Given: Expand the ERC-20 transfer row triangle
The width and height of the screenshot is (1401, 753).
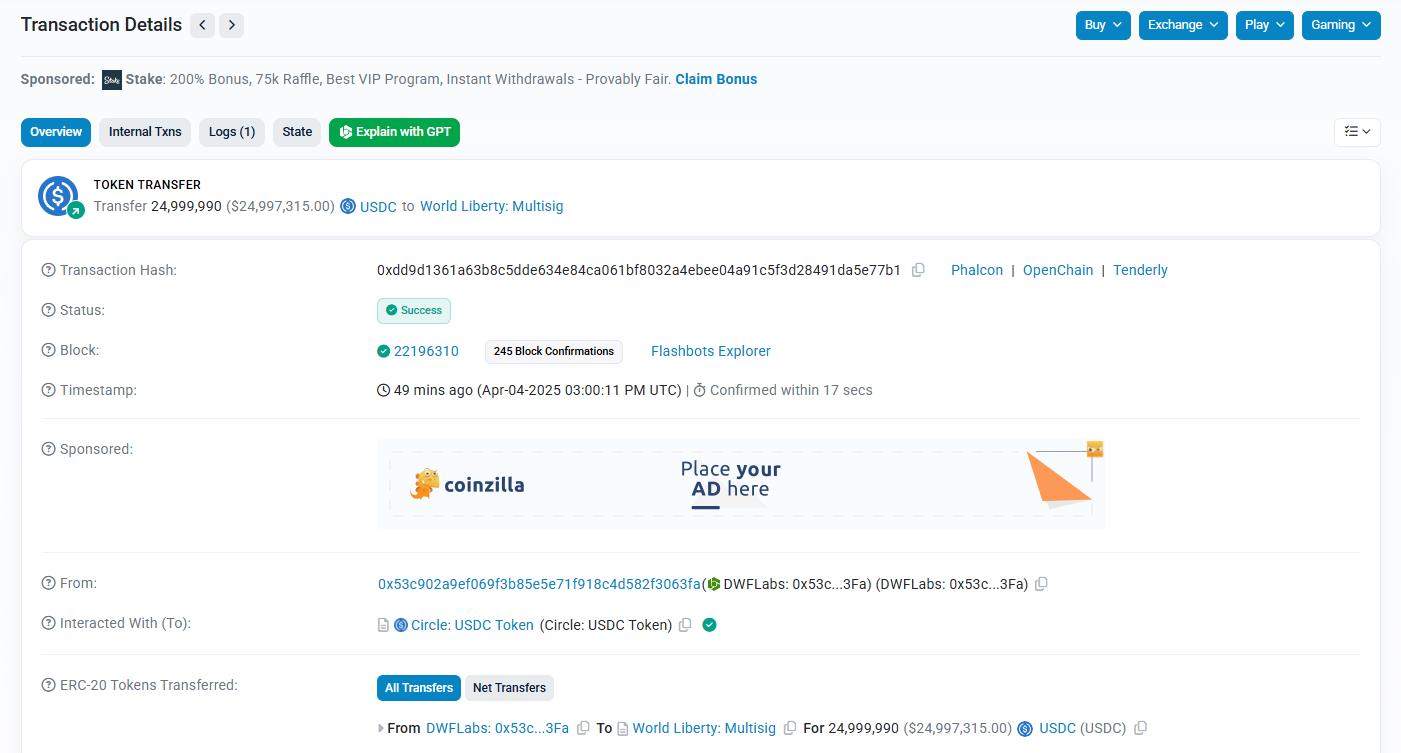Looking at the screenshot, I should [x=381, y=728].
